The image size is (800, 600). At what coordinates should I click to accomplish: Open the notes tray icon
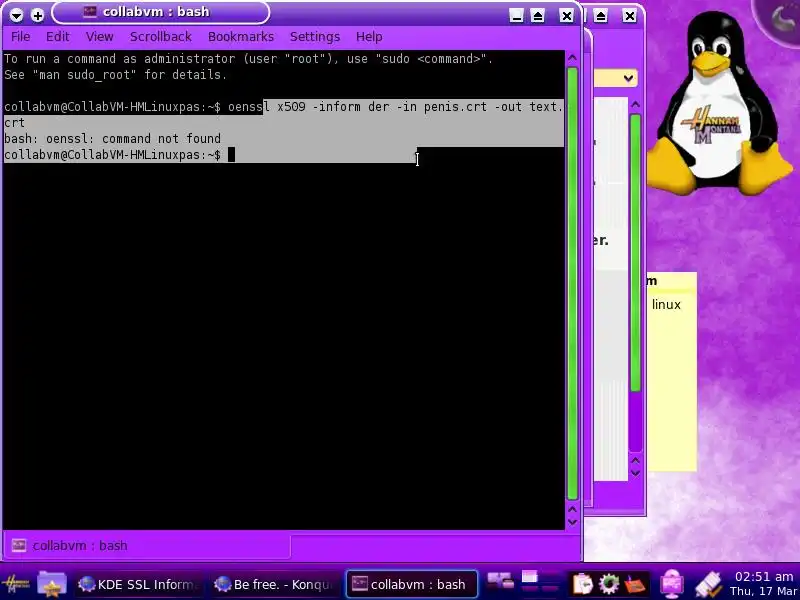635,584
